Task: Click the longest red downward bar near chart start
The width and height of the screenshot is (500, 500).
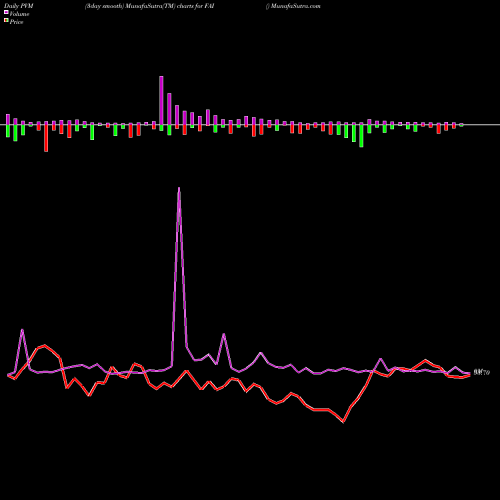Action: [x=46, y=138]
